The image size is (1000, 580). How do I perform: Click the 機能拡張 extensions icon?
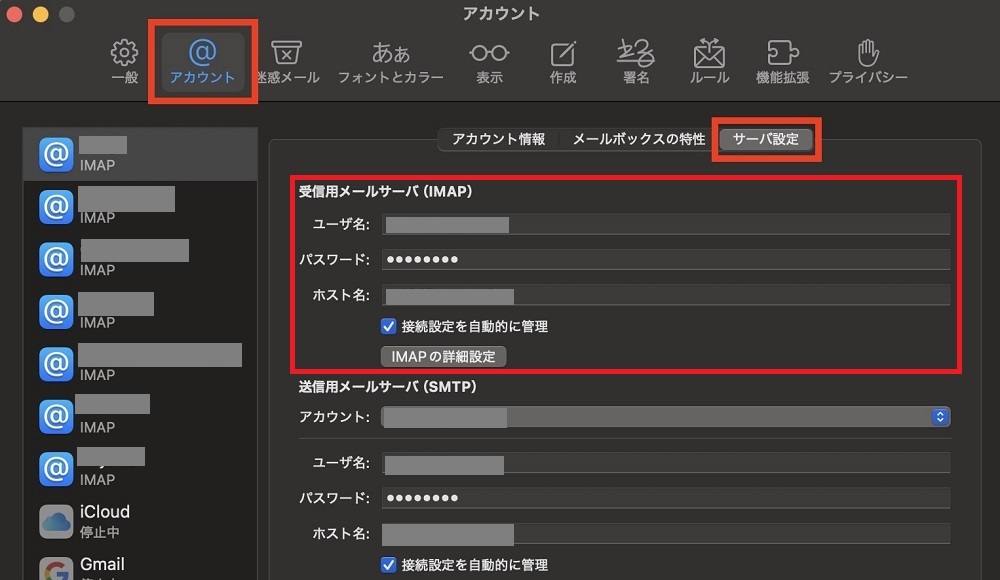tap(782, 60)
